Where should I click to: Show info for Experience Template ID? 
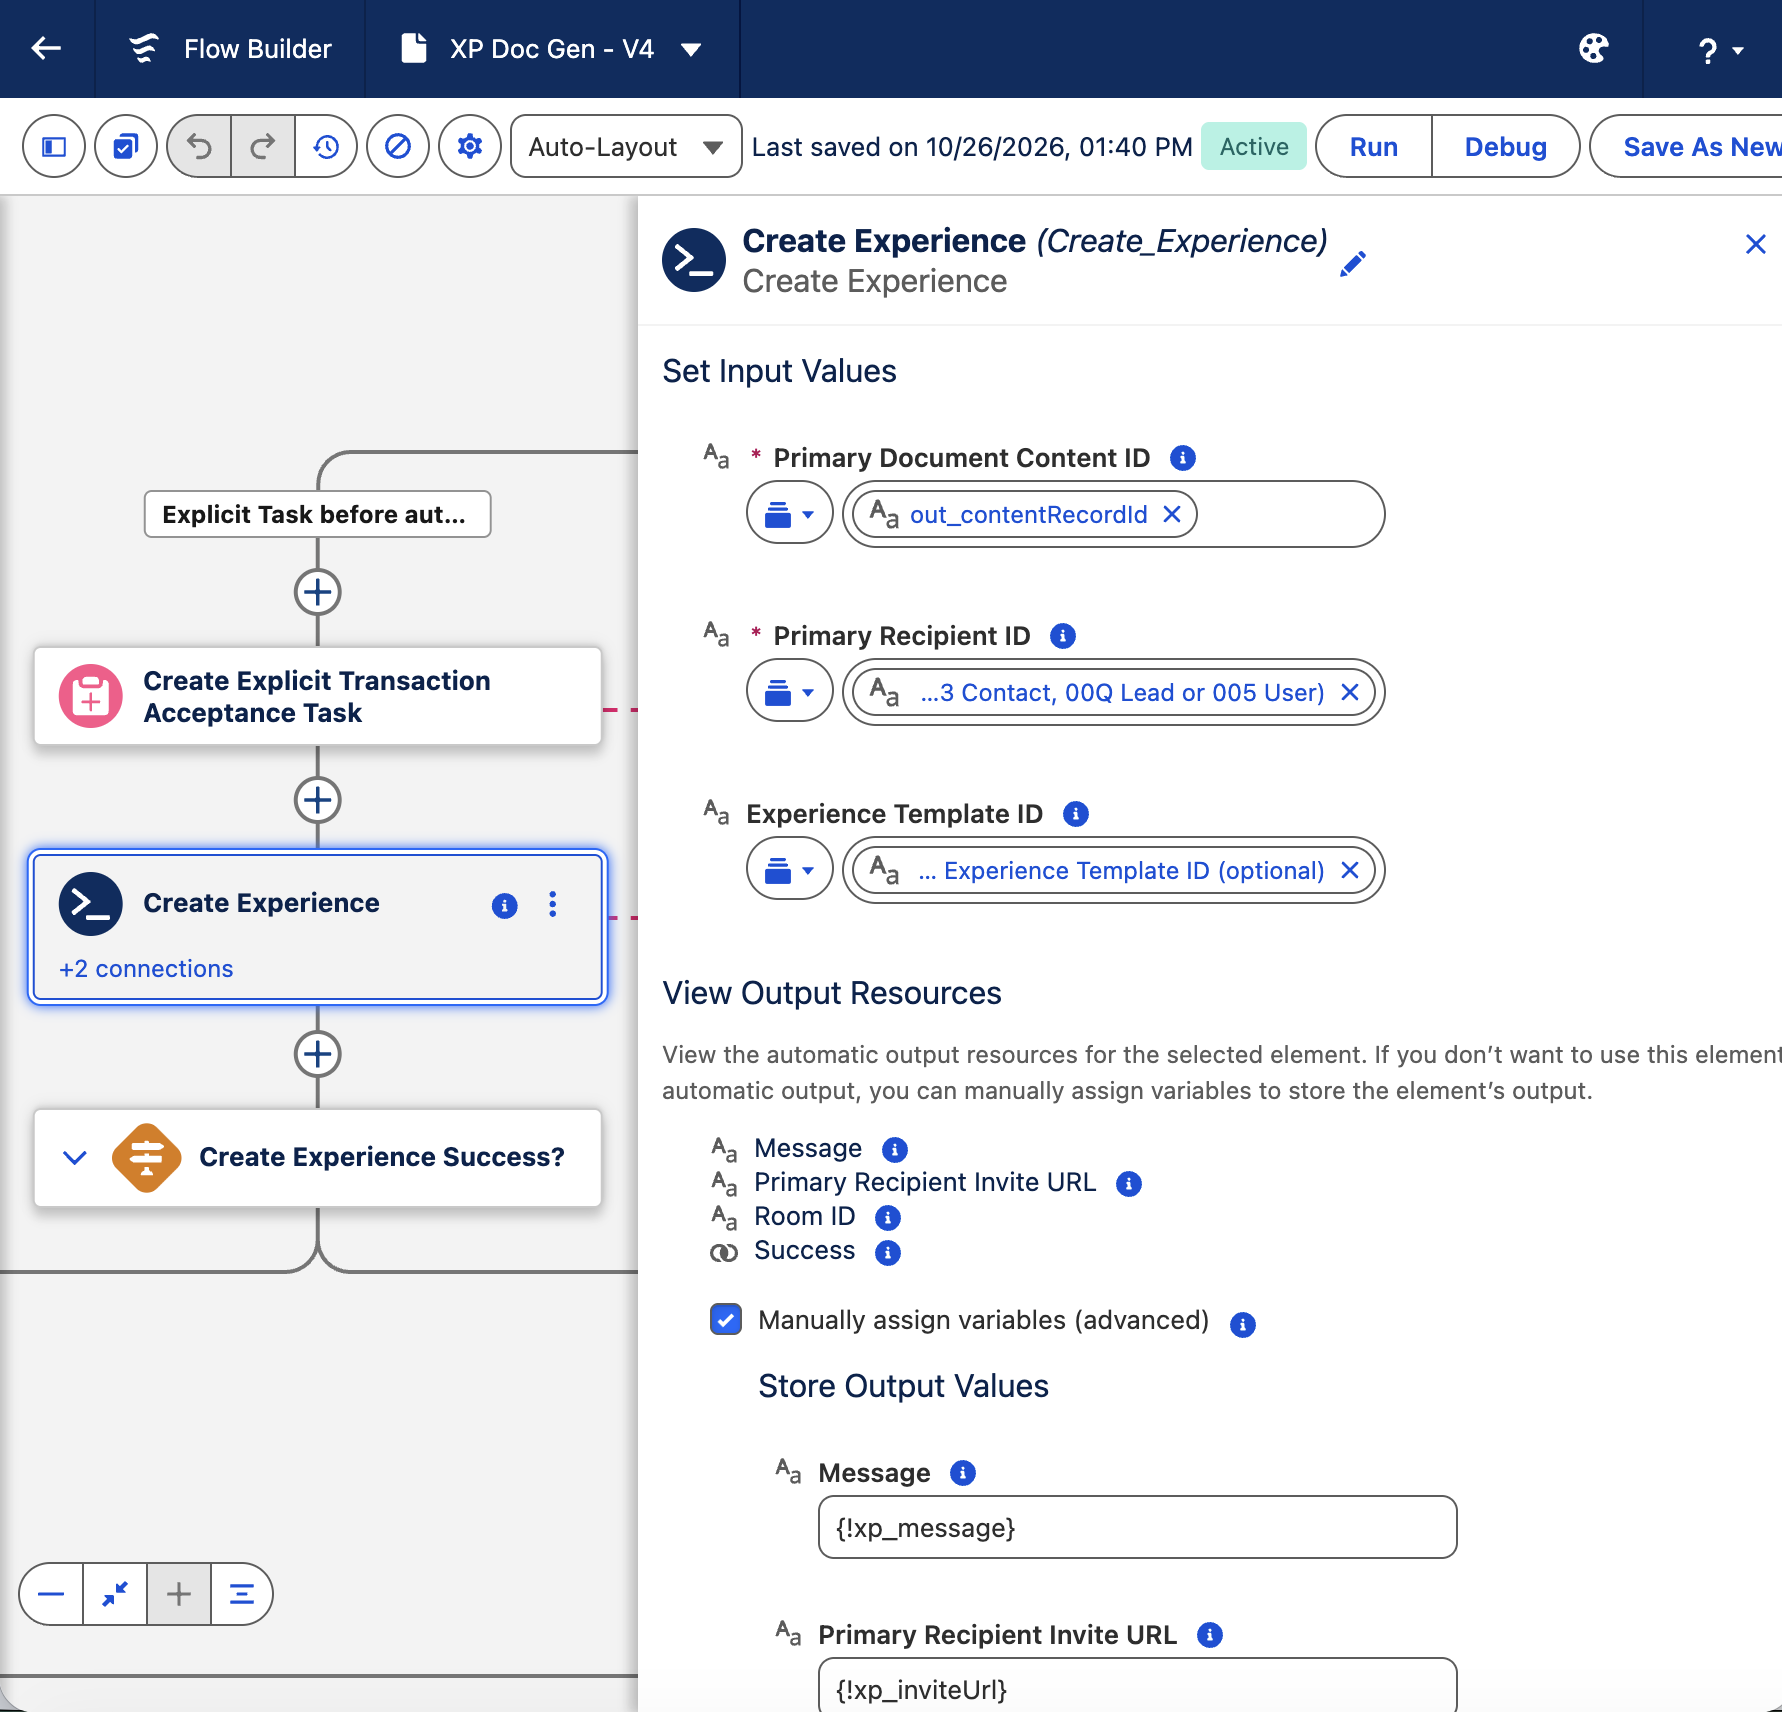click(1076, 814)
